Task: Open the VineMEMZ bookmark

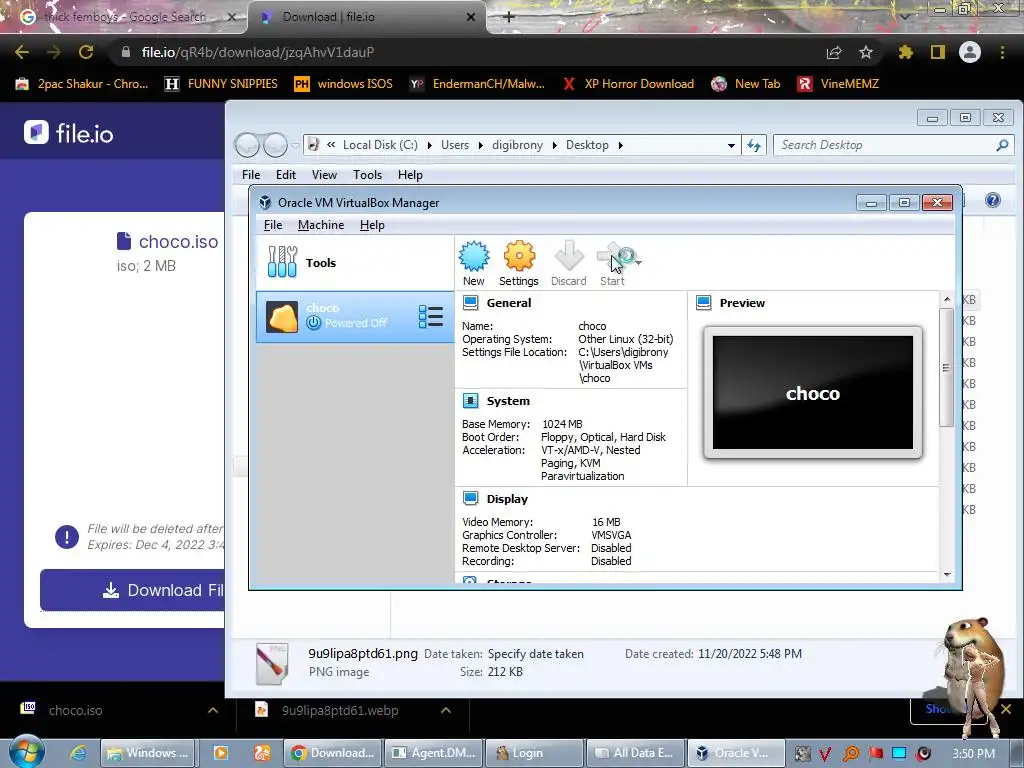Action: point(838,84)
